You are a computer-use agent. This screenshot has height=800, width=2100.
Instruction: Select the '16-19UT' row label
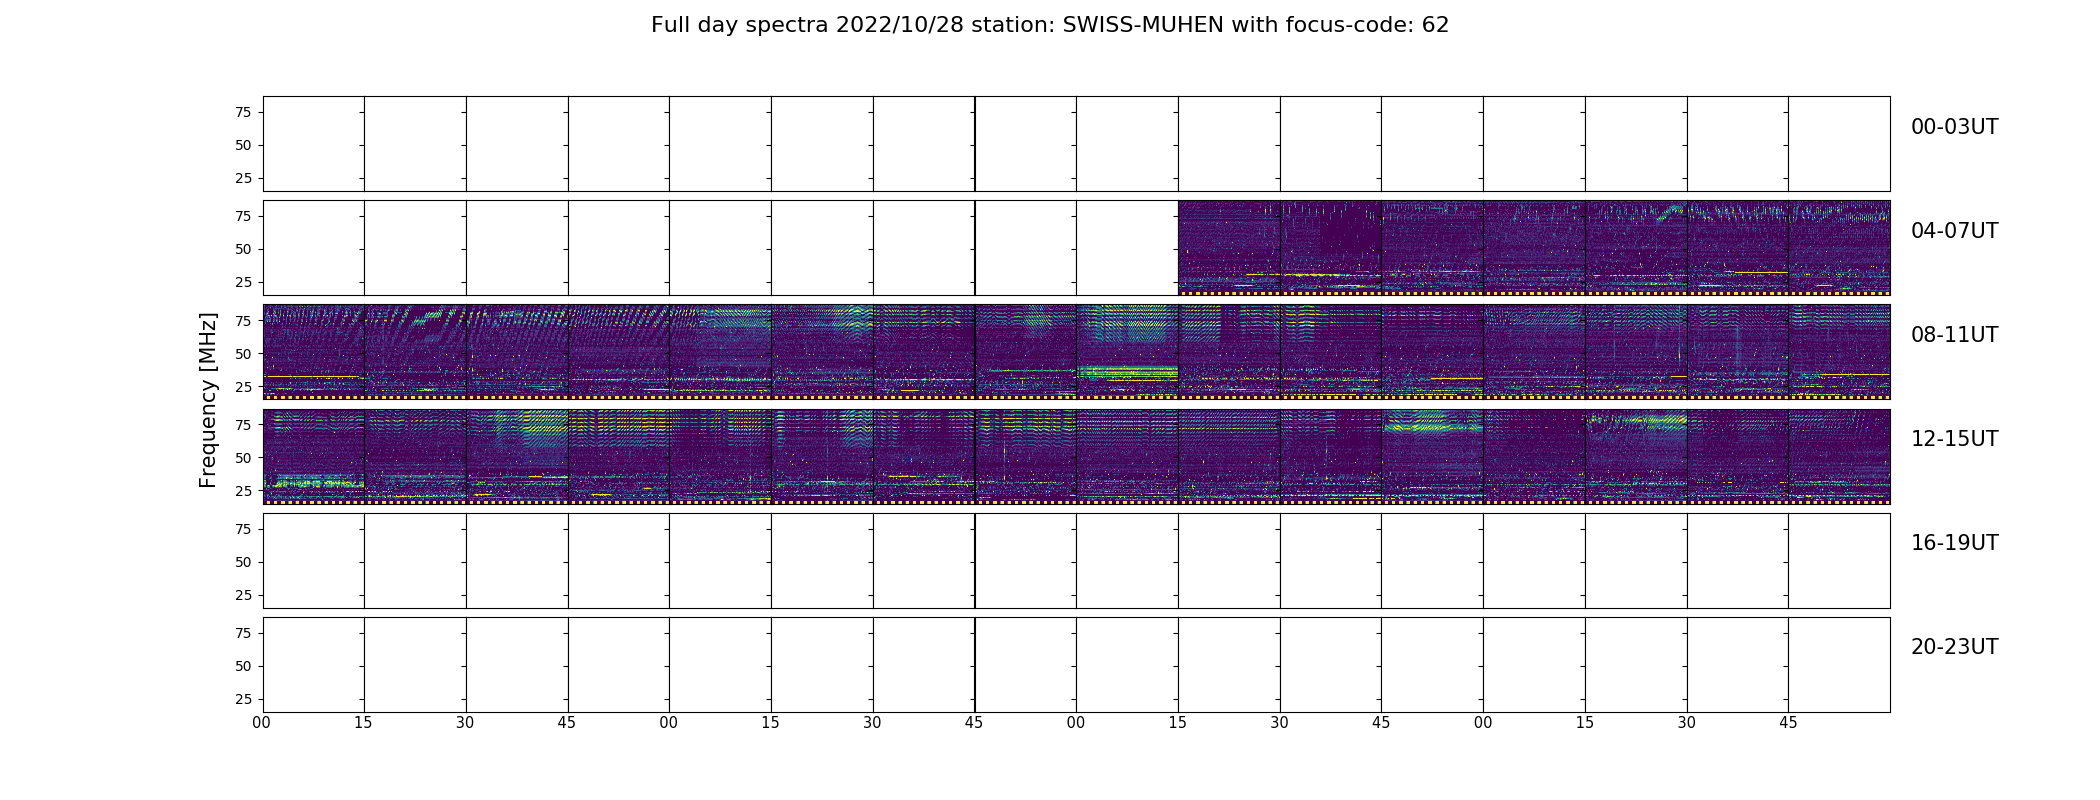[1954, 543]
